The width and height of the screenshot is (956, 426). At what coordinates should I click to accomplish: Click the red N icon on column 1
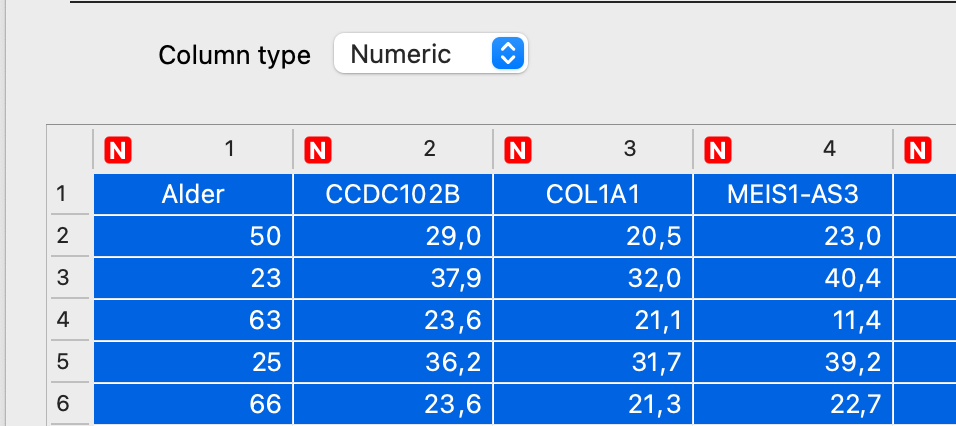click(x=118, y=150)
